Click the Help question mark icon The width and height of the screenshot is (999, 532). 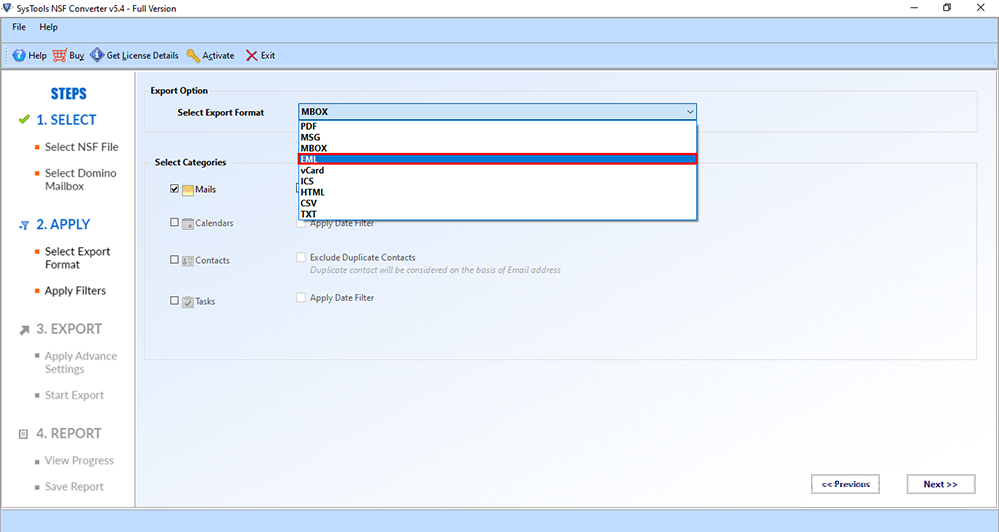click(x=19, y=55)
